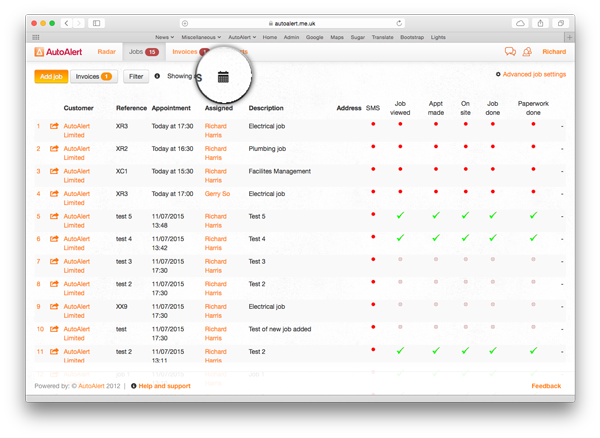Open the Invoices tab
This screenshot has height=438, width=600.
click(x=185, y=52)
